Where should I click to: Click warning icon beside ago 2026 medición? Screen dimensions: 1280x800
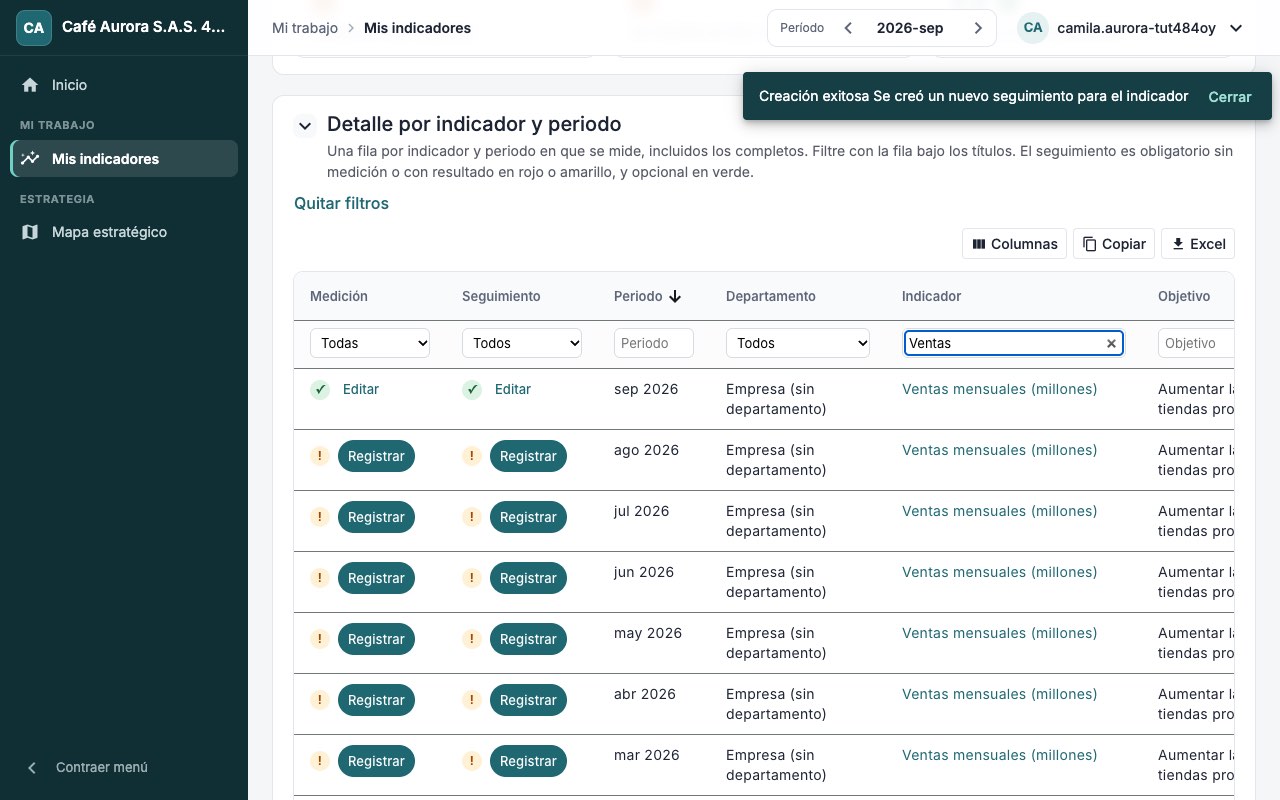coord(320,456)
